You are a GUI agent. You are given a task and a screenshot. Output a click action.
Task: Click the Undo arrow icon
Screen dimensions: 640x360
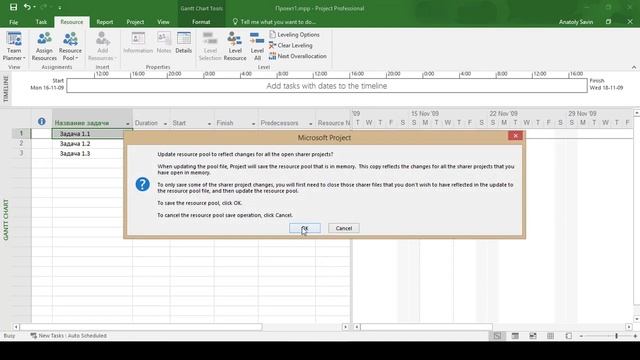tap(27, 7)
